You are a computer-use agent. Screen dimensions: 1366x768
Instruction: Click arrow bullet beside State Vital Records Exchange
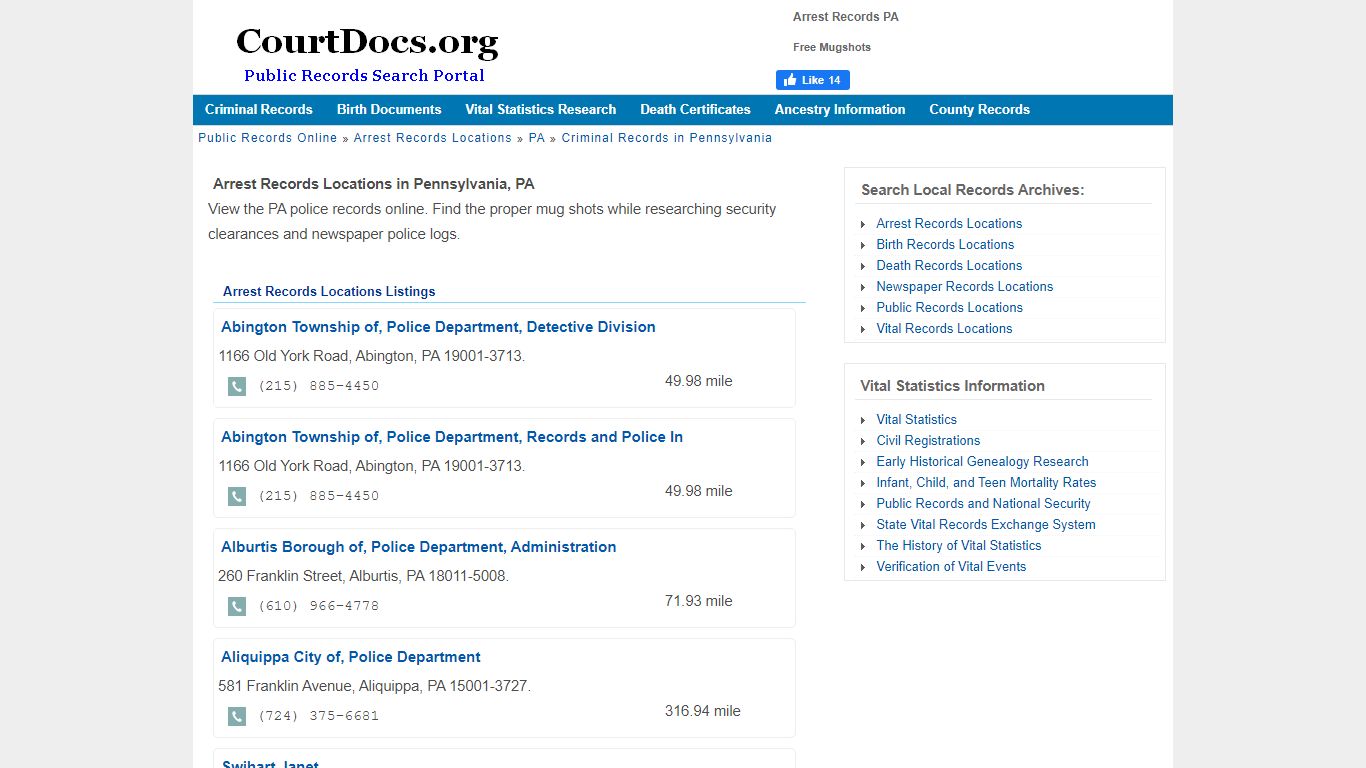(863, 525)
